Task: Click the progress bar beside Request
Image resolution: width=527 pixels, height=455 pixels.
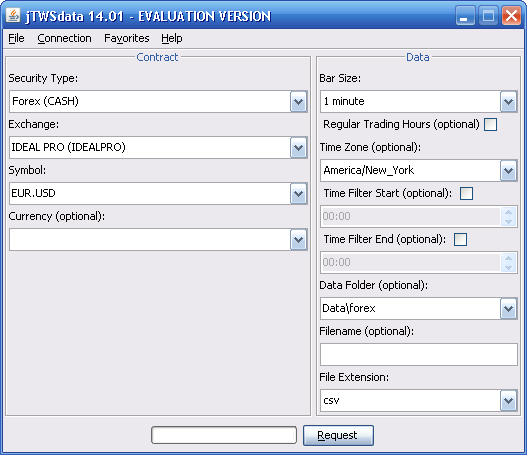Action: point(224,435)
